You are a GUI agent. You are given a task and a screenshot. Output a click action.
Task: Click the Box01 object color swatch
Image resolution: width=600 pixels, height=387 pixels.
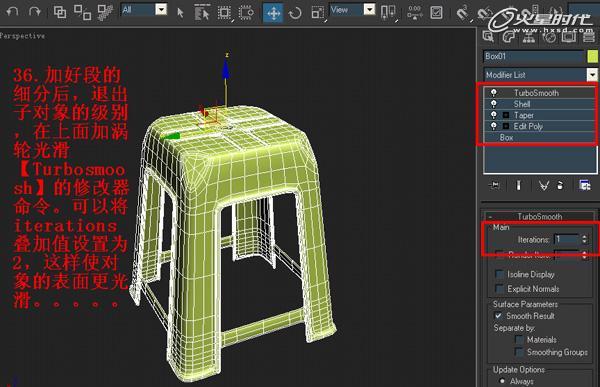[x=592, y=56]
